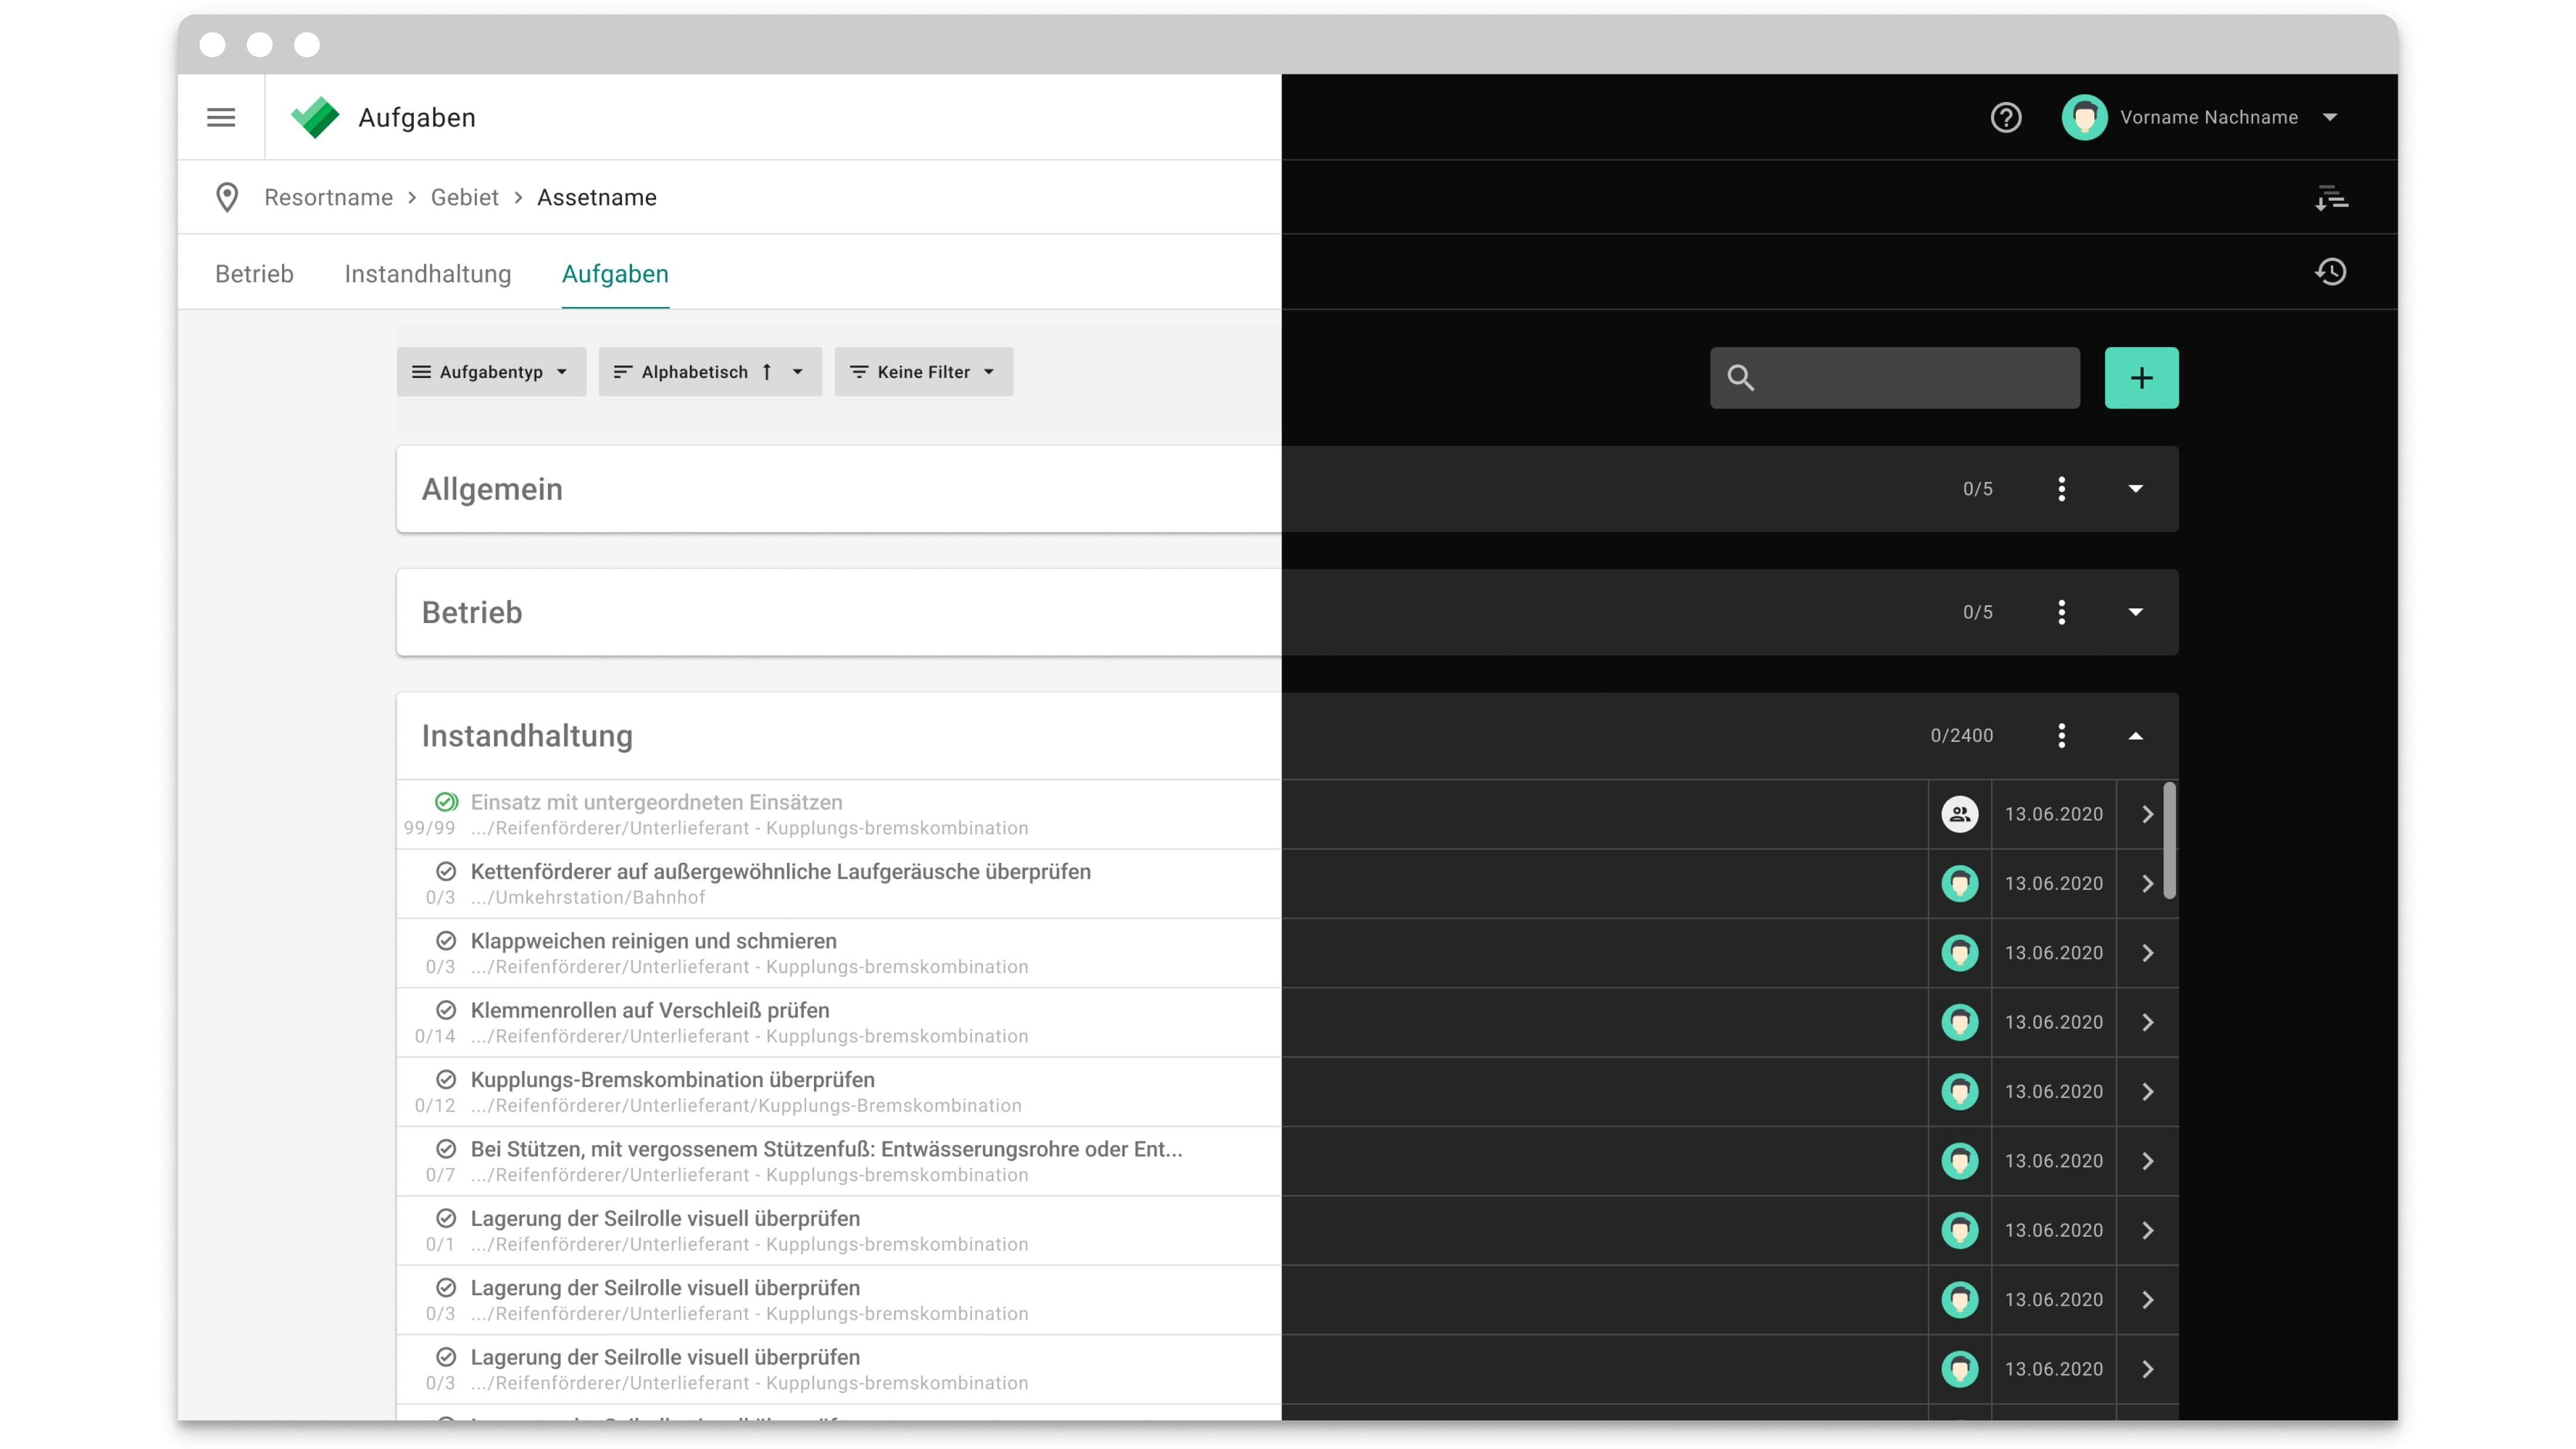Open the history icon next to the tabs
The image size is (2576, 1449).
(2332, 272)
